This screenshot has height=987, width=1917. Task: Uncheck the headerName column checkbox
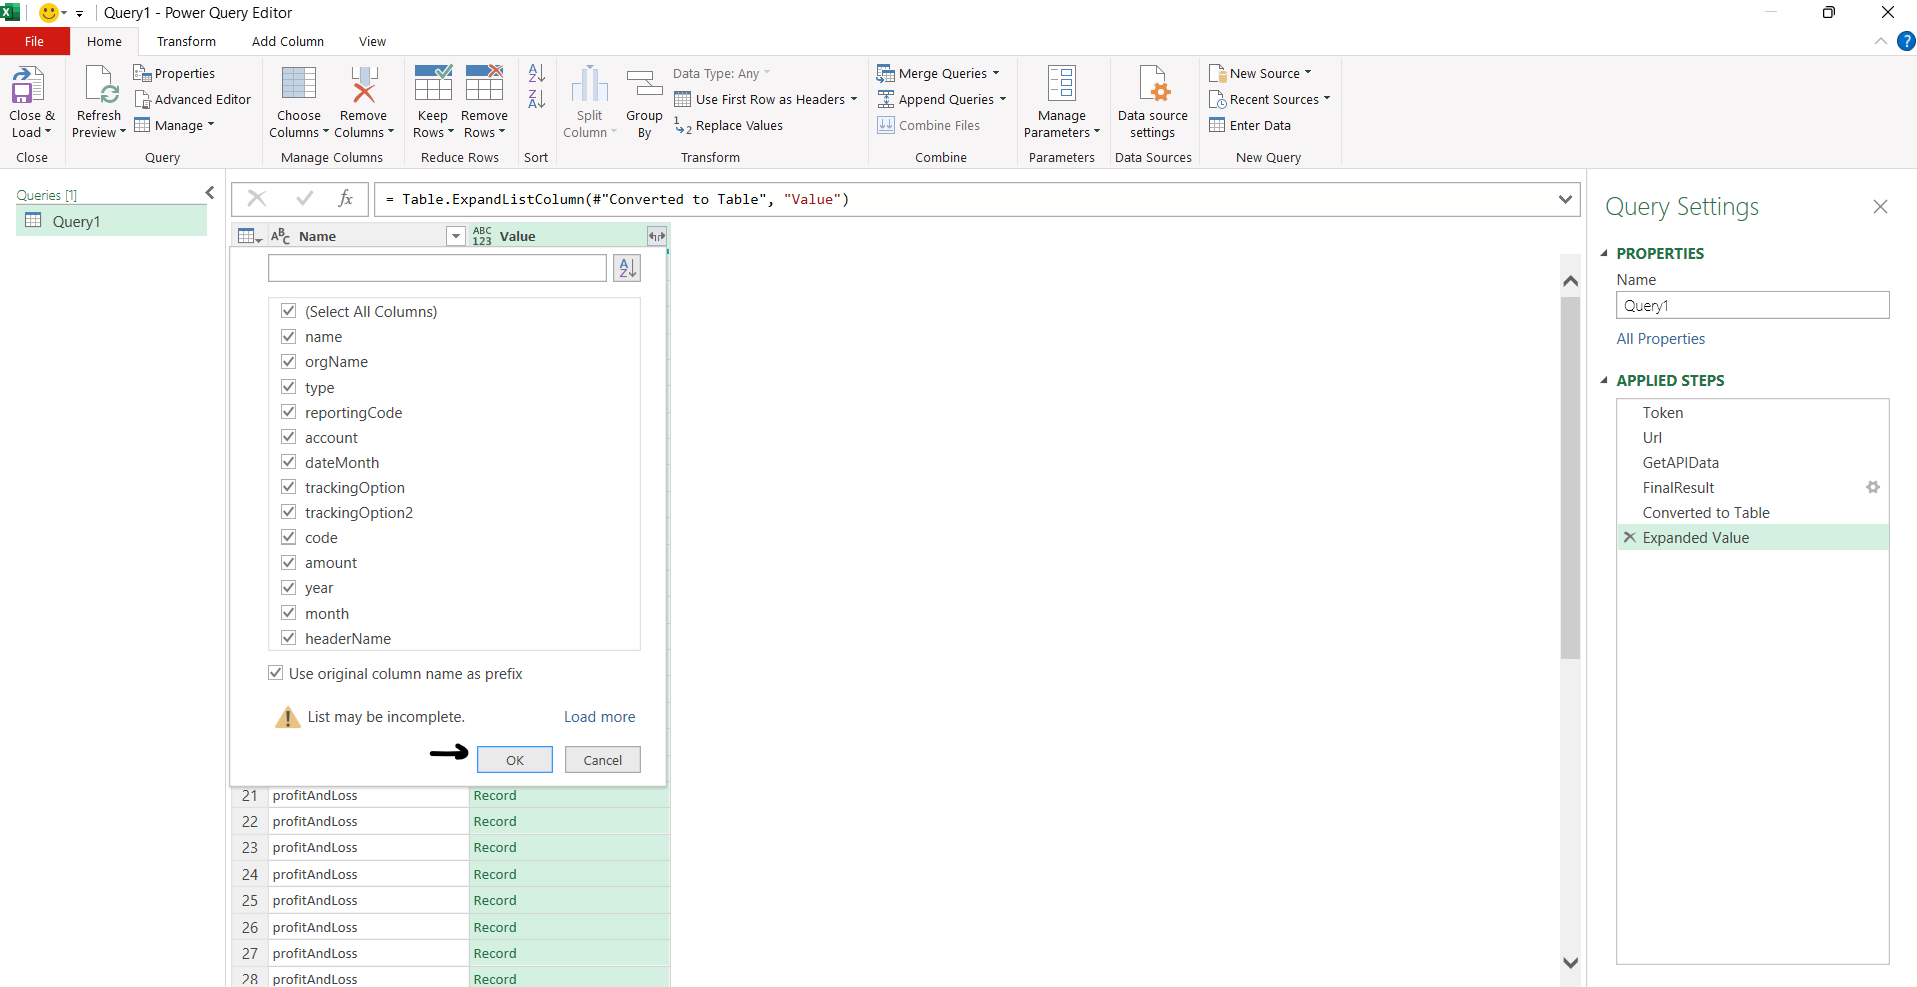[289, 638]
